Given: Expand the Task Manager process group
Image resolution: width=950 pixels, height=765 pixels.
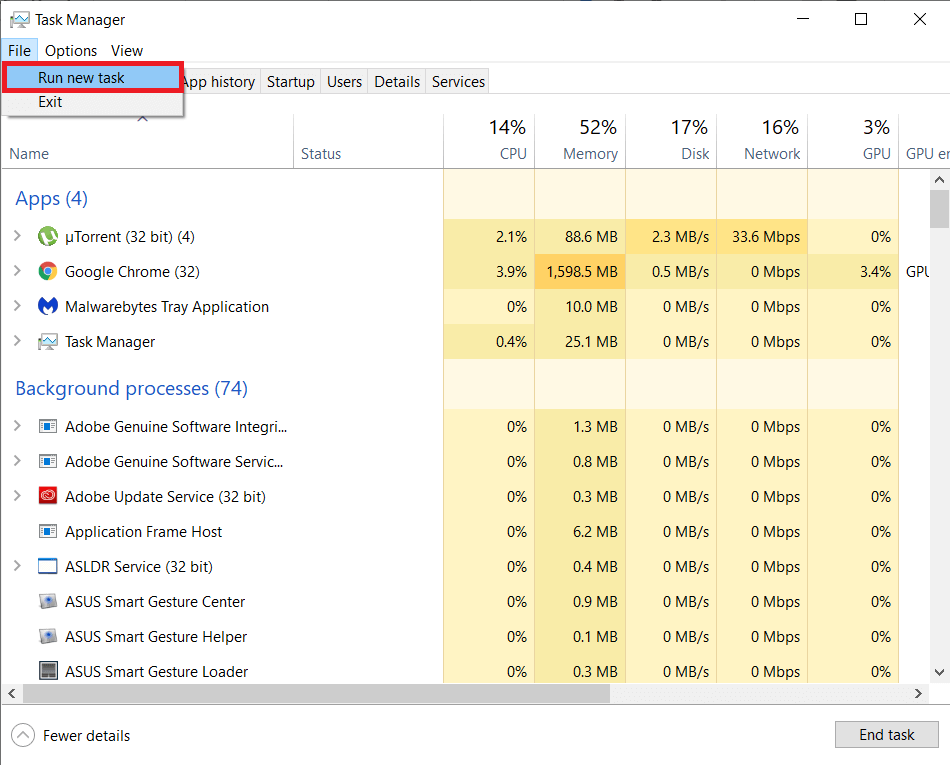Looking at the screenshot, I should click(x=18, y=342).
